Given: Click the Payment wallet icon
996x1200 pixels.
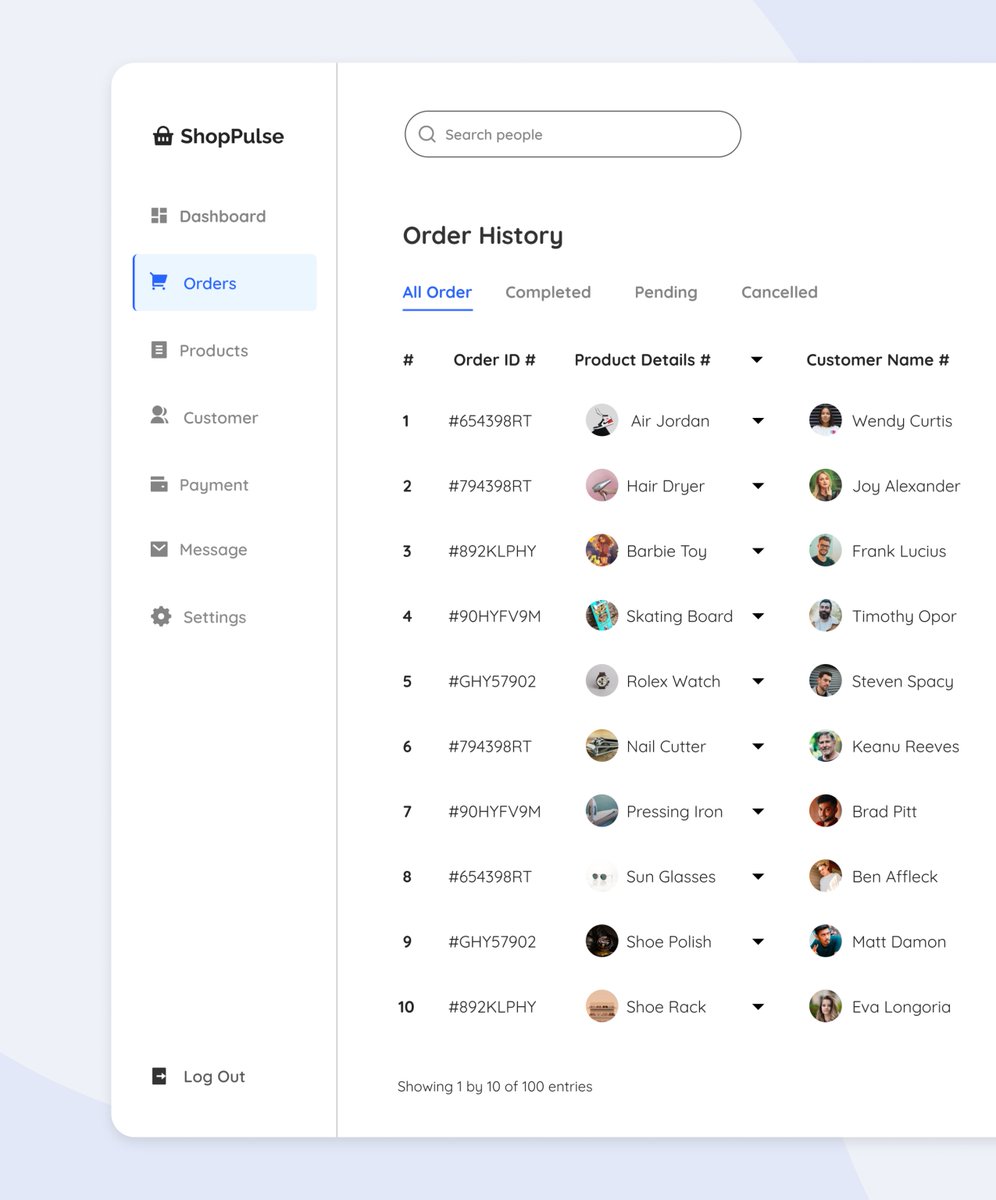Looking at the screenshot, I should 159,484.
